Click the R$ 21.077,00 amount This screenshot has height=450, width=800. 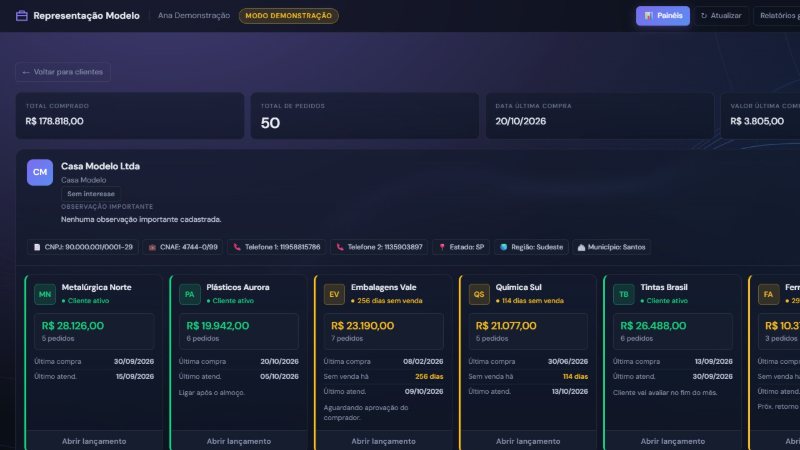(x=506, y=326)
